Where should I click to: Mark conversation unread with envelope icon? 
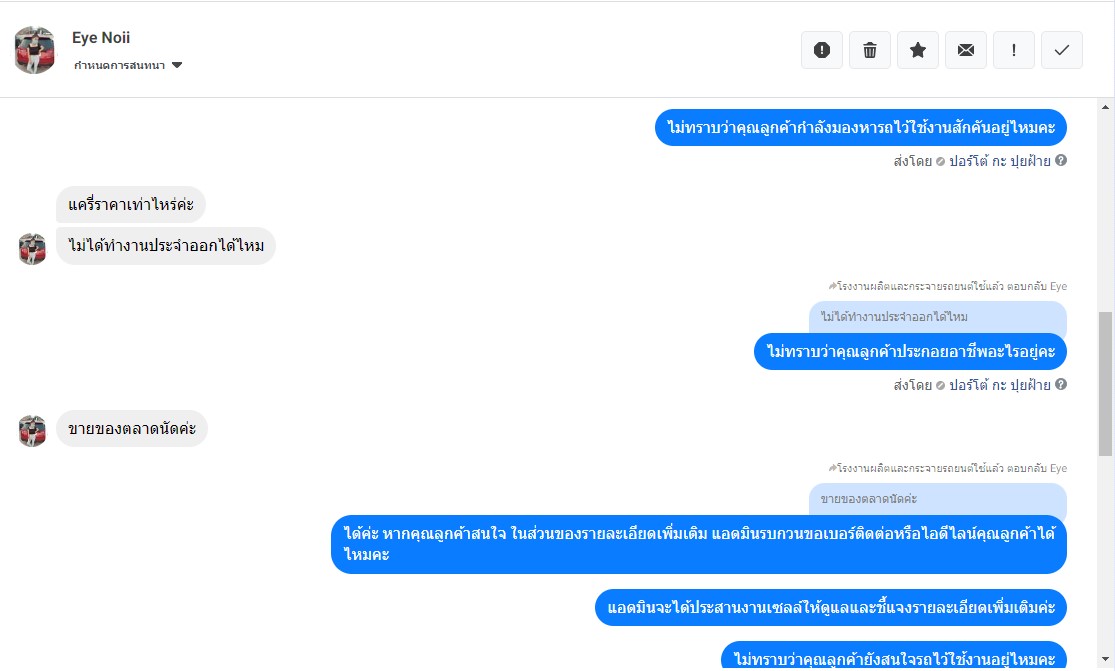966,50
